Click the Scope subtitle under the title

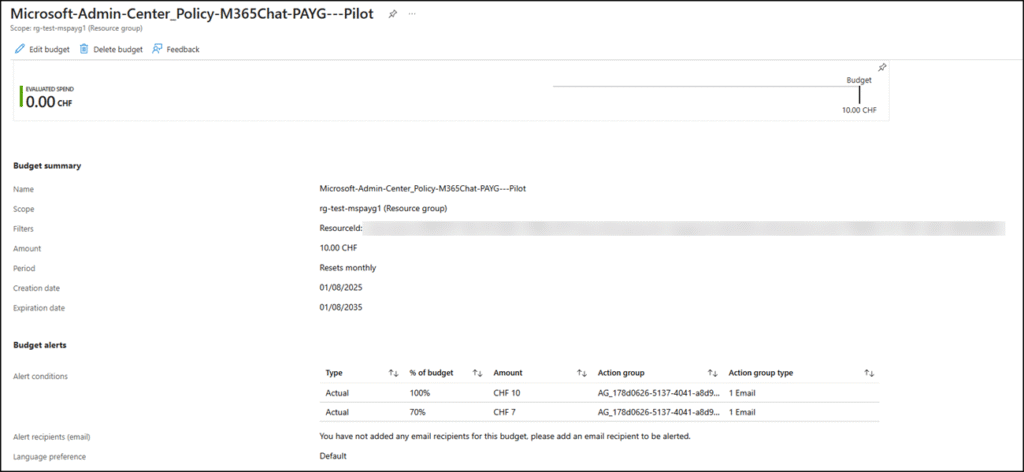pos(76,29)
